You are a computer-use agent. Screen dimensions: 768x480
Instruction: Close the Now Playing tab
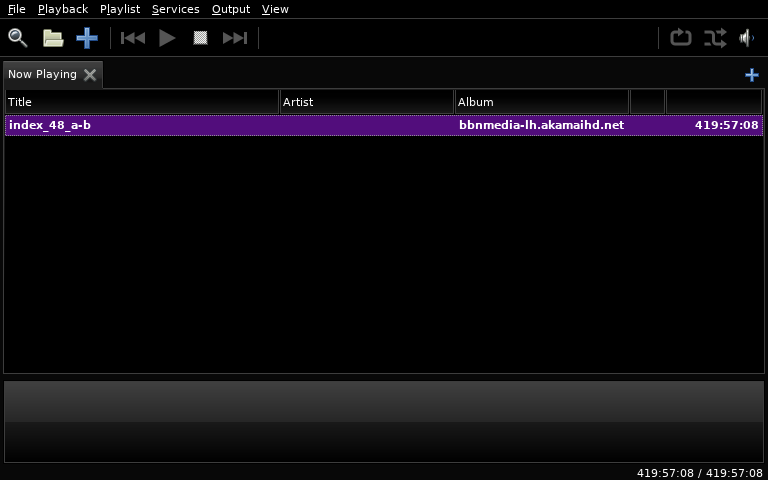coord(90,74)
